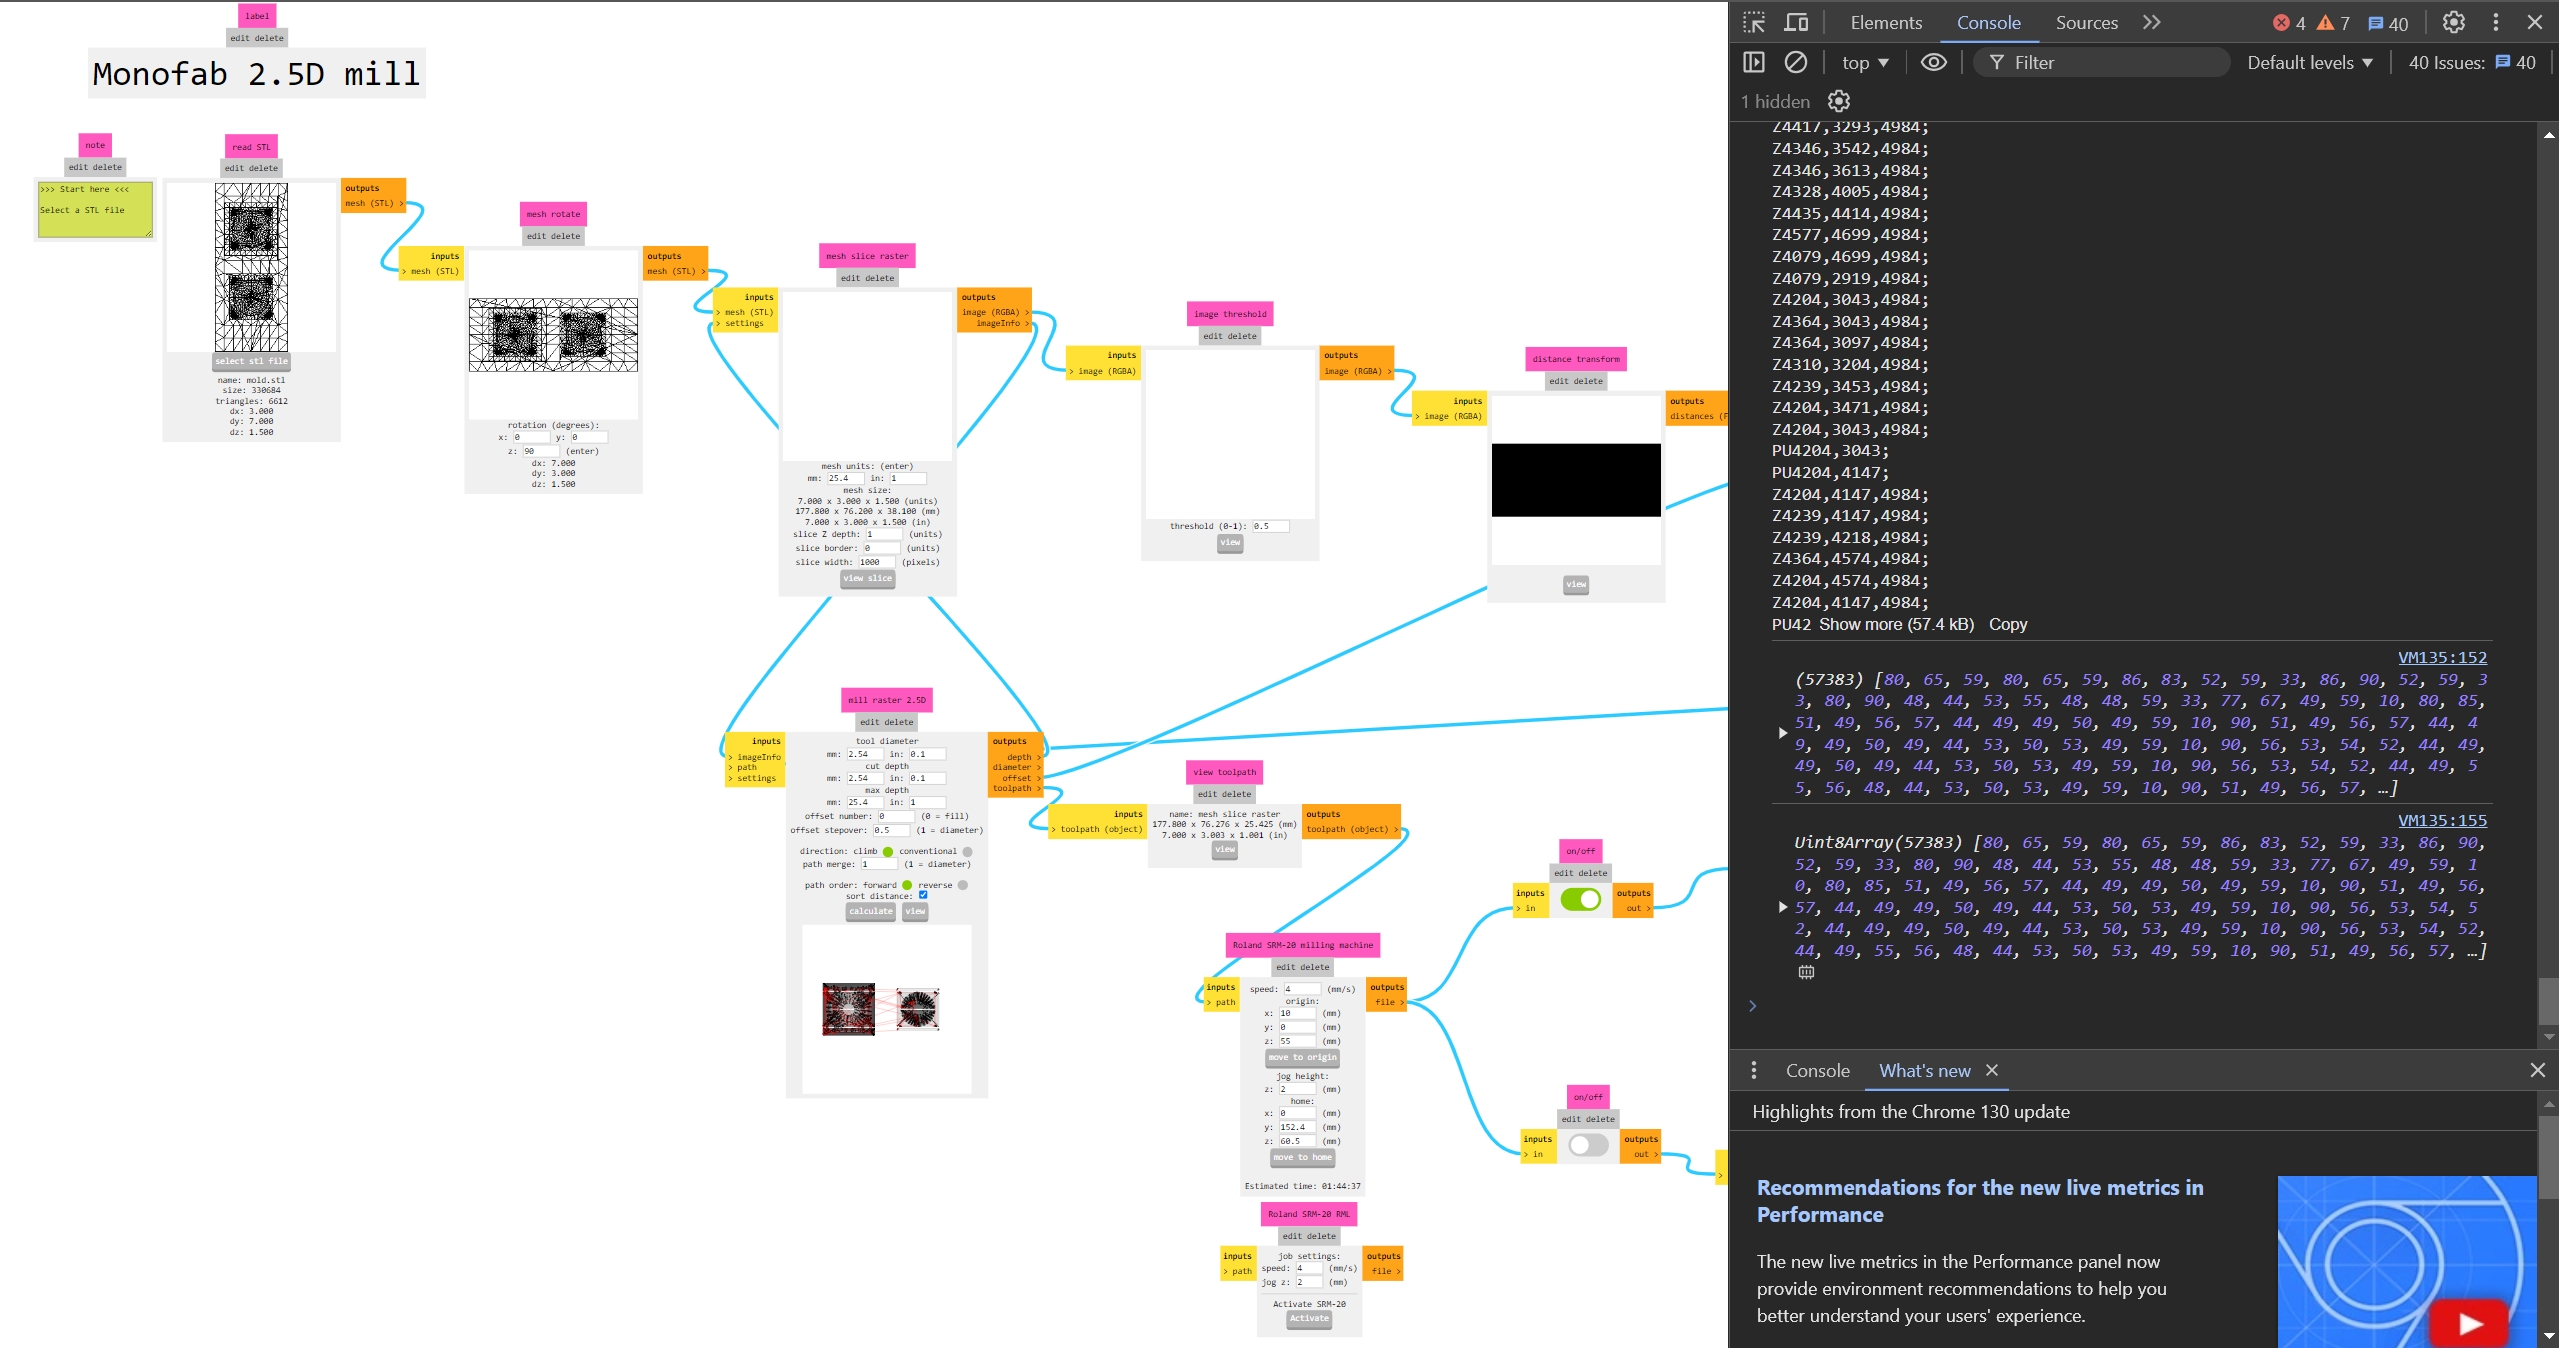This screenshot has height=1348, width=2559.
Task: Show more DevTools tabs with double chevron
Action: tap(2152, 22)
